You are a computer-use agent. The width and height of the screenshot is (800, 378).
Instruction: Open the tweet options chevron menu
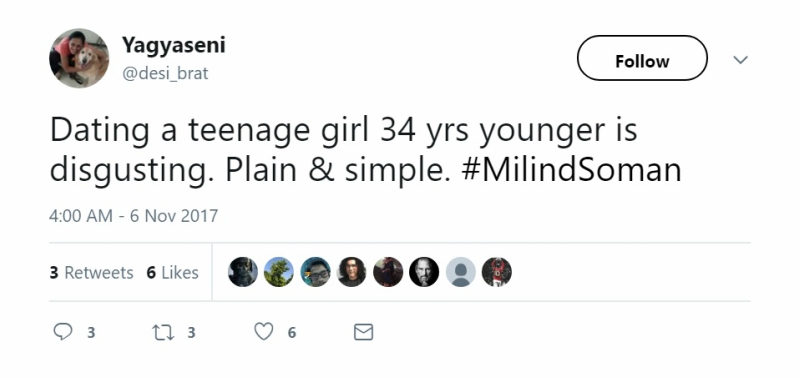pyautogui.click(x=740, y=60)
